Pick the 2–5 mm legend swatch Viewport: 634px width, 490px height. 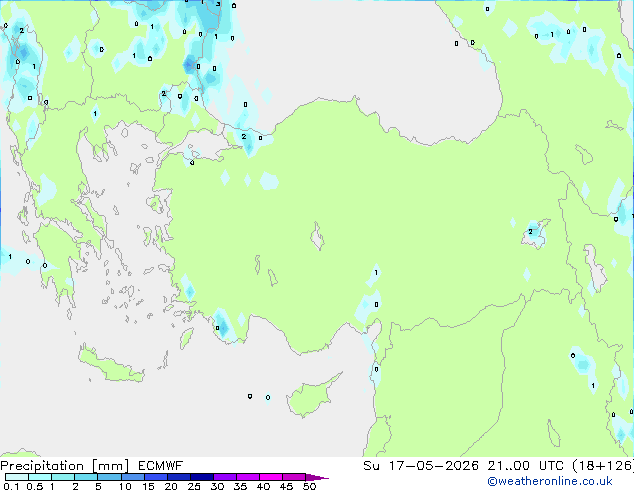point(86,477)
